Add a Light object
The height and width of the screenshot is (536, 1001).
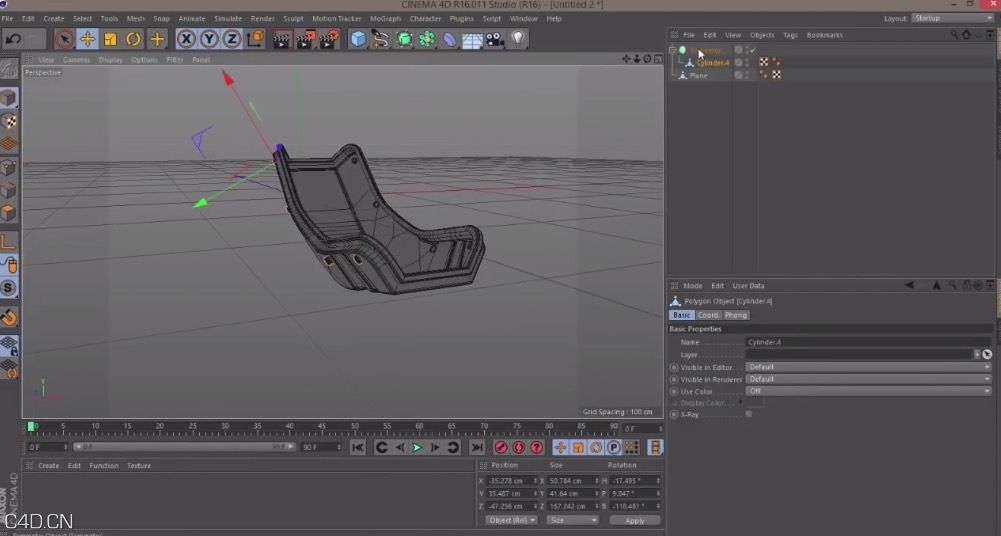tap(518, 39)
